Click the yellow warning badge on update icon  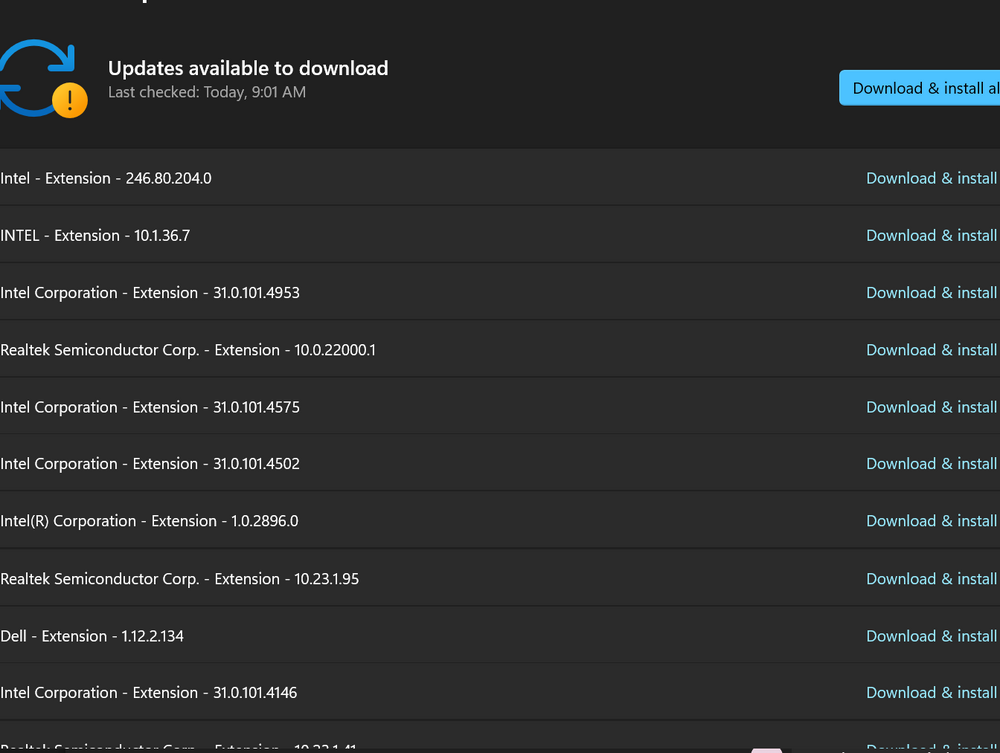[x=69, y=100]
